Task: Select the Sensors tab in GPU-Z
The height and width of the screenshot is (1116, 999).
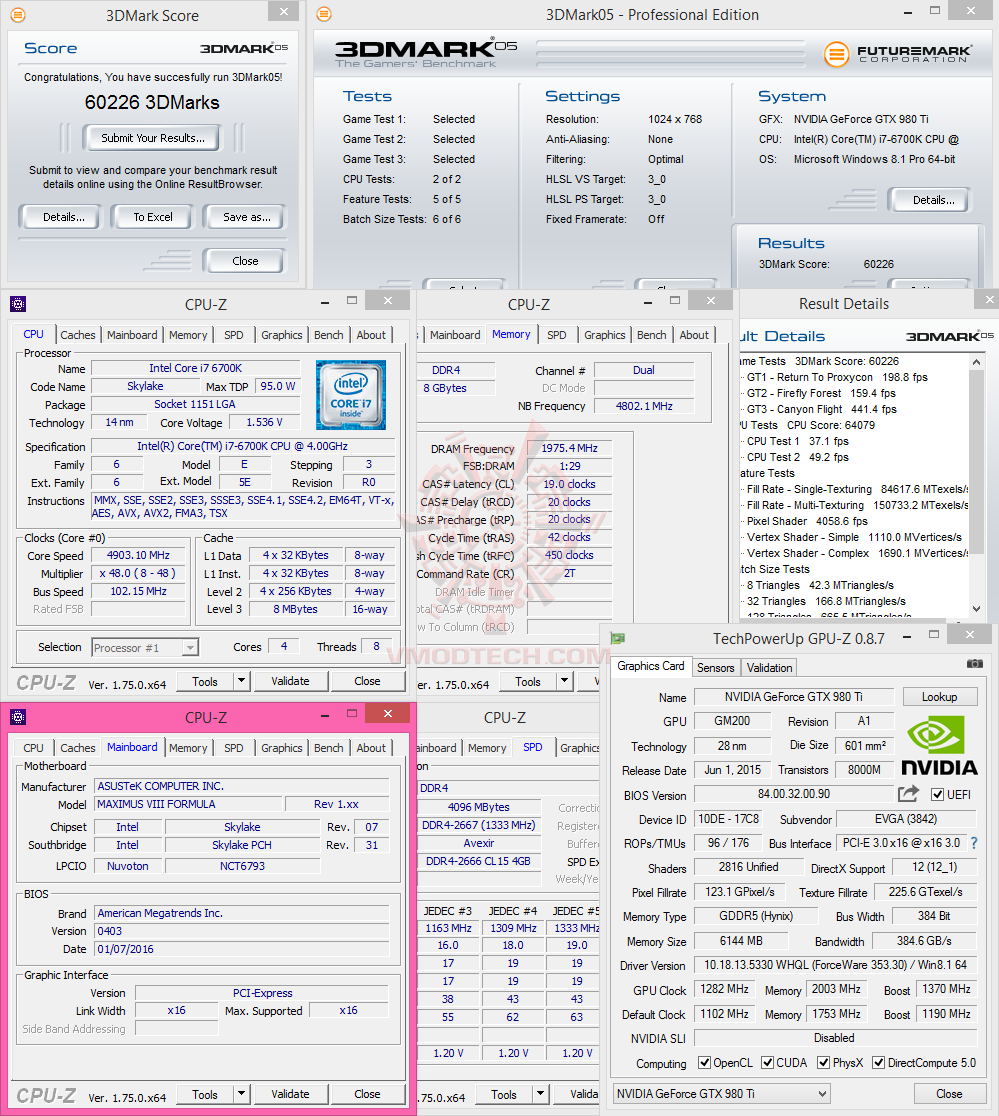Action: point(715,668)
